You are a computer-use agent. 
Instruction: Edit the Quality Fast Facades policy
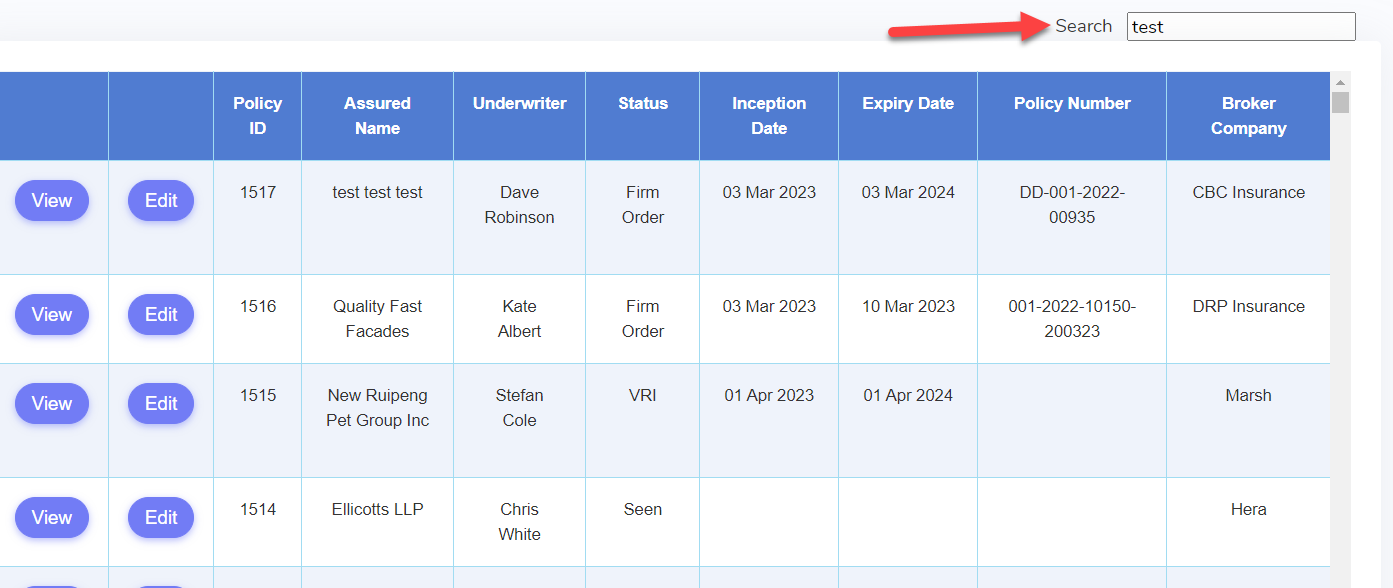[161, 315]
